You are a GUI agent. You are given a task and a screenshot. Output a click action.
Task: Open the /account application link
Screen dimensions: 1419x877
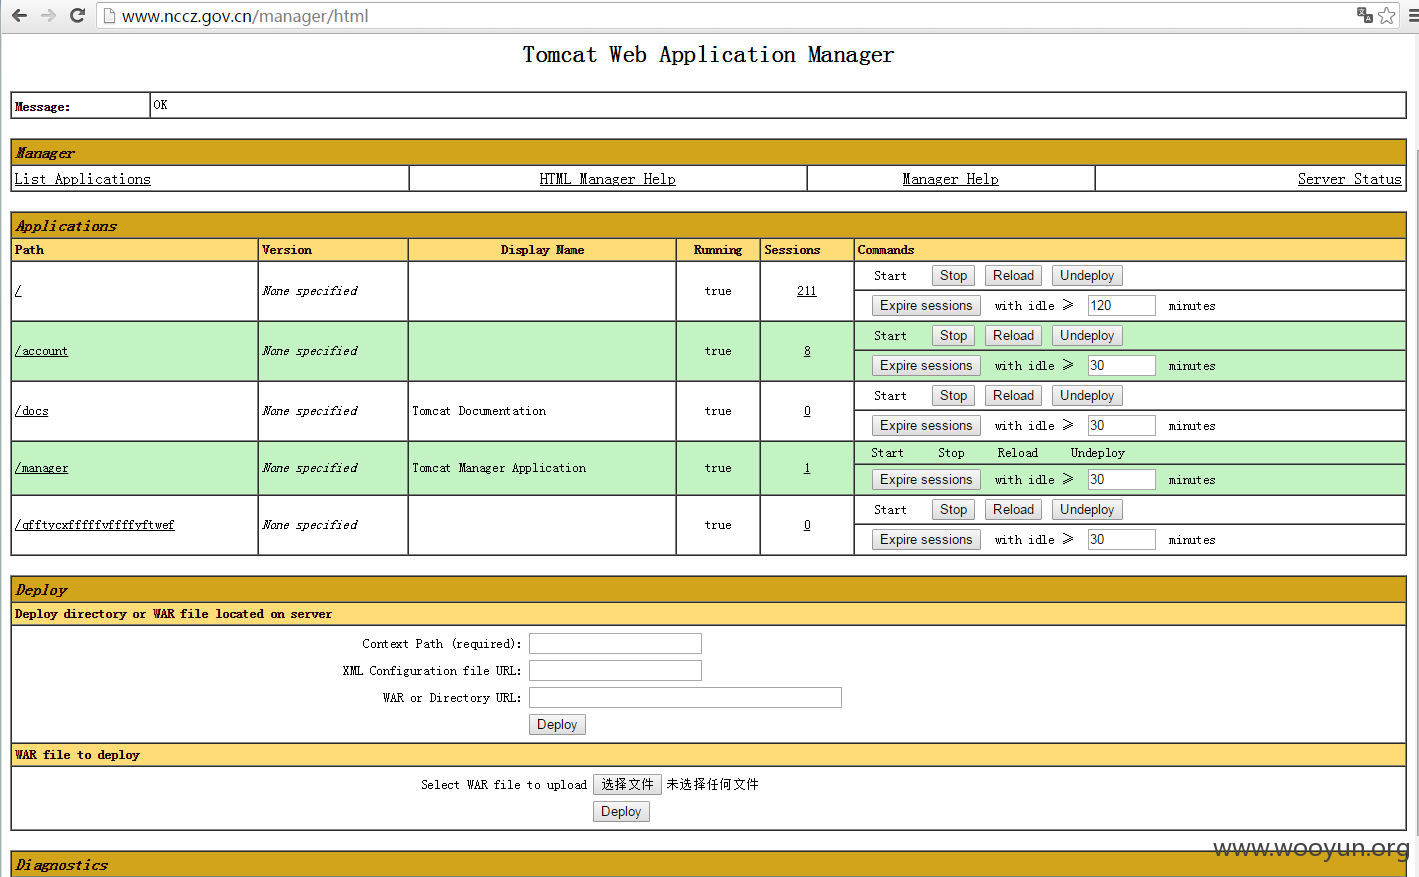[x=41, y=351]
